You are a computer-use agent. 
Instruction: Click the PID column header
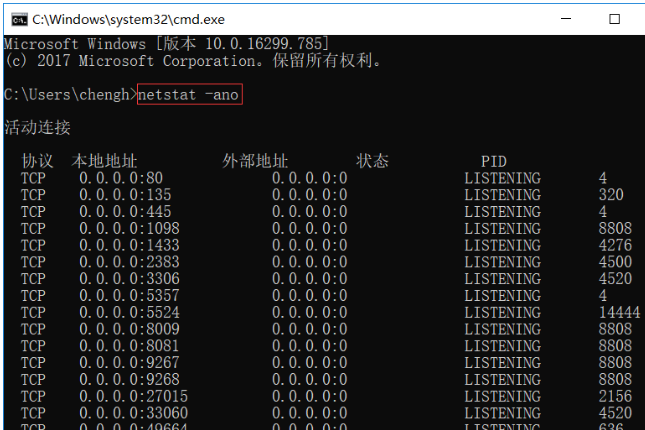tap(494, 162)
